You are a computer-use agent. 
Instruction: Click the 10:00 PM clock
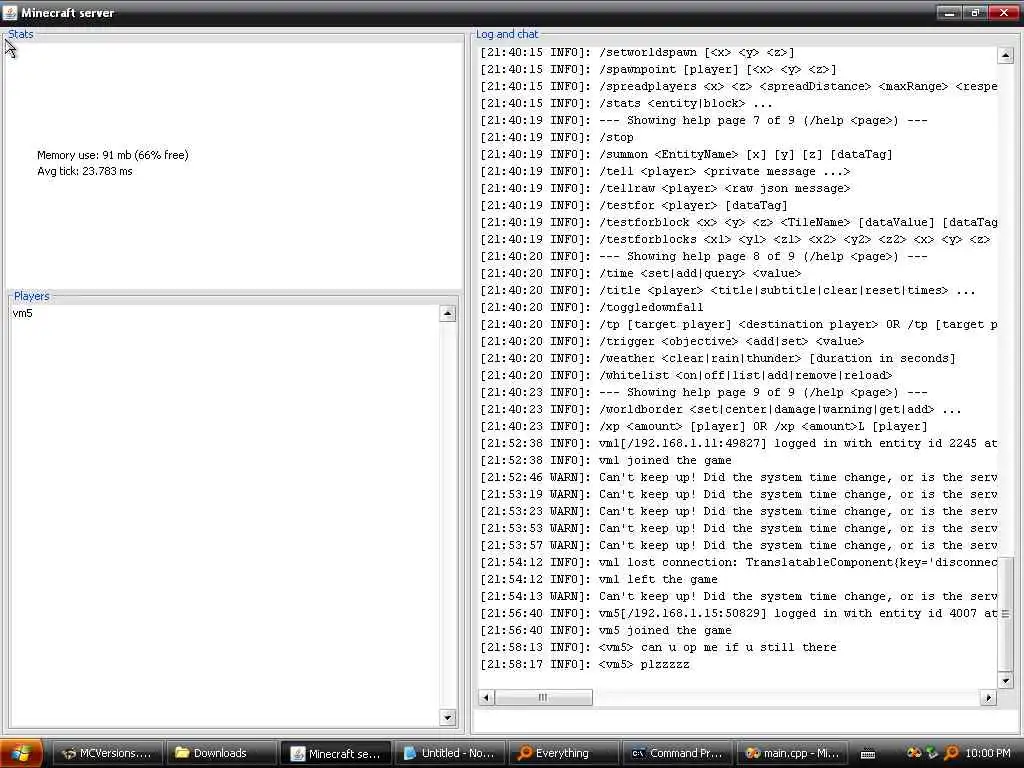[988, 753]
